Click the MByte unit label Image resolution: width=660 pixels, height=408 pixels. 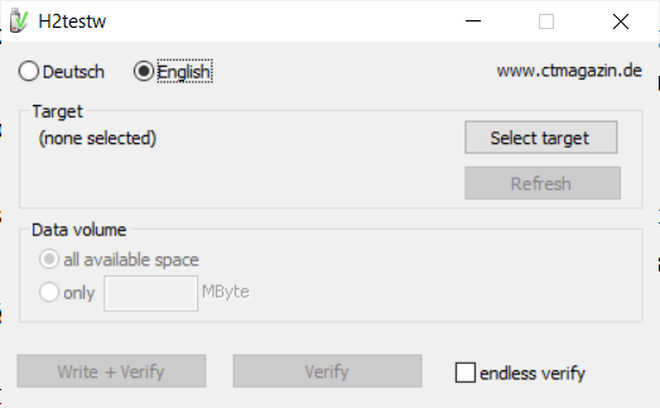(226, 291)
